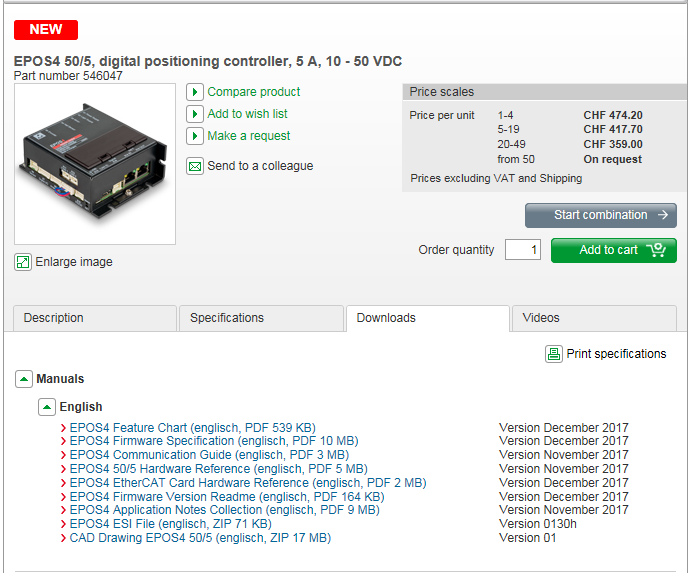Click red chevron beside EtherCAT Card Hardware Reference

point(63,483)
